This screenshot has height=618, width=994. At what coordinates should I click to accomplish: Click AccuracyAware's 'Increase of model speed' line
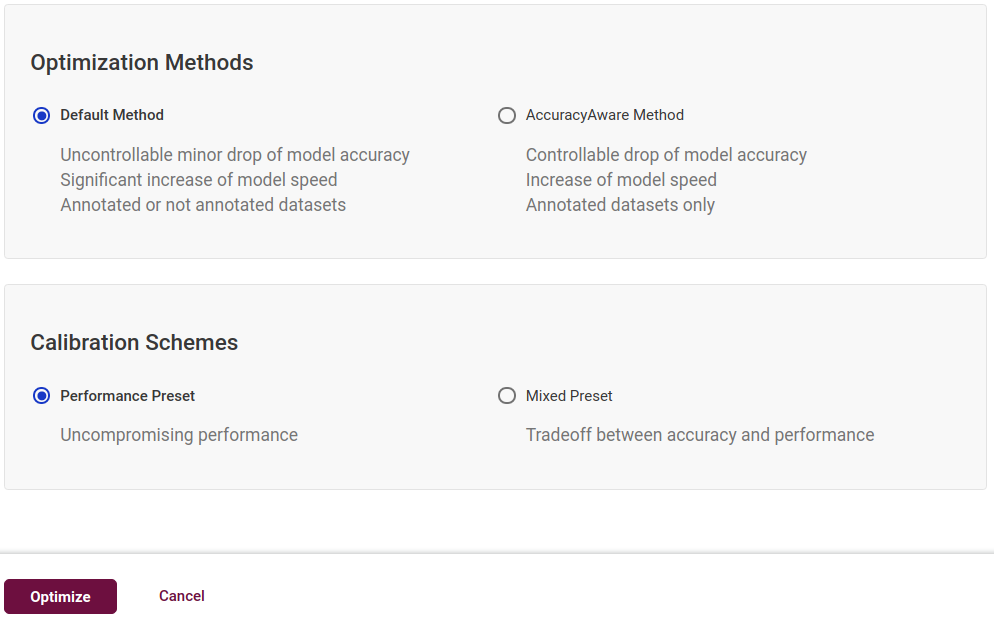tap(621, 180)
